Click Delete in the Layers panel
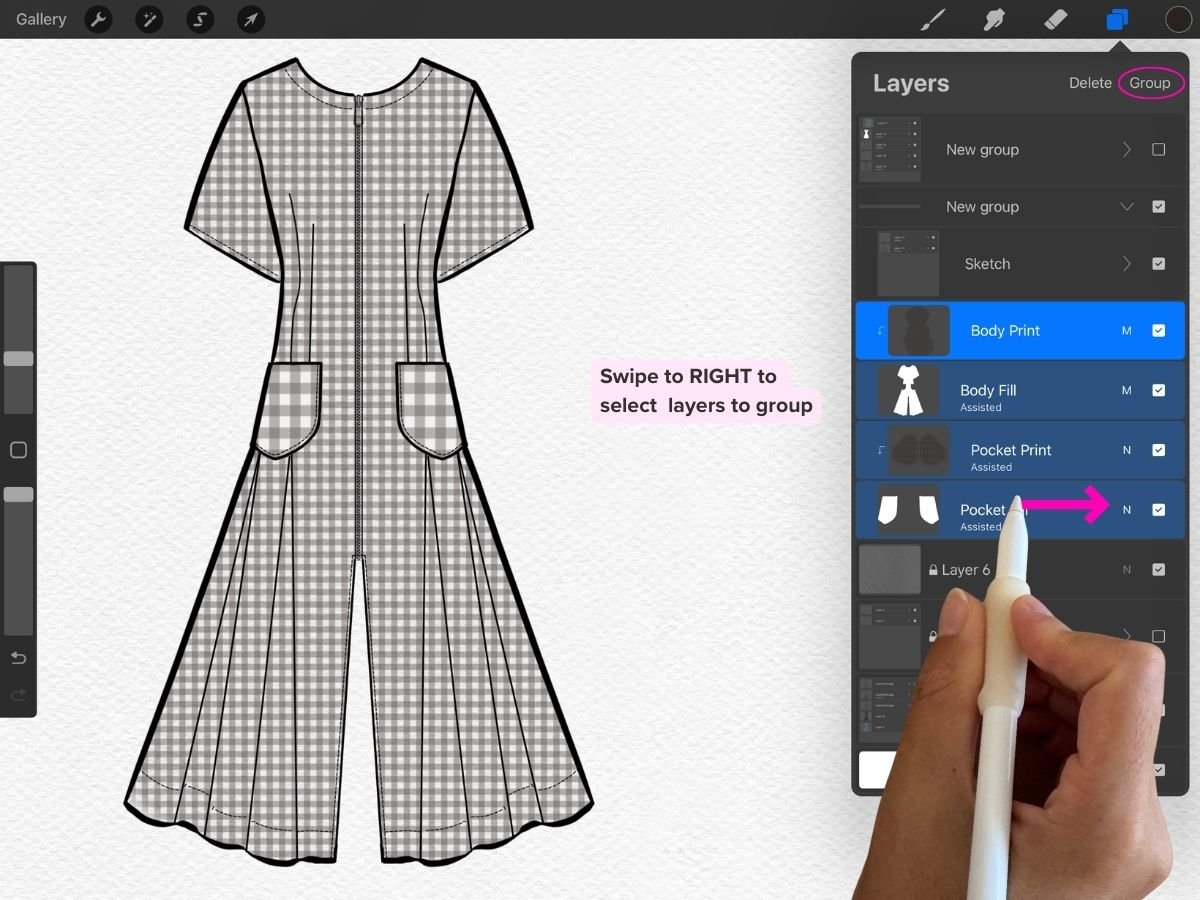 (1090, 83)
